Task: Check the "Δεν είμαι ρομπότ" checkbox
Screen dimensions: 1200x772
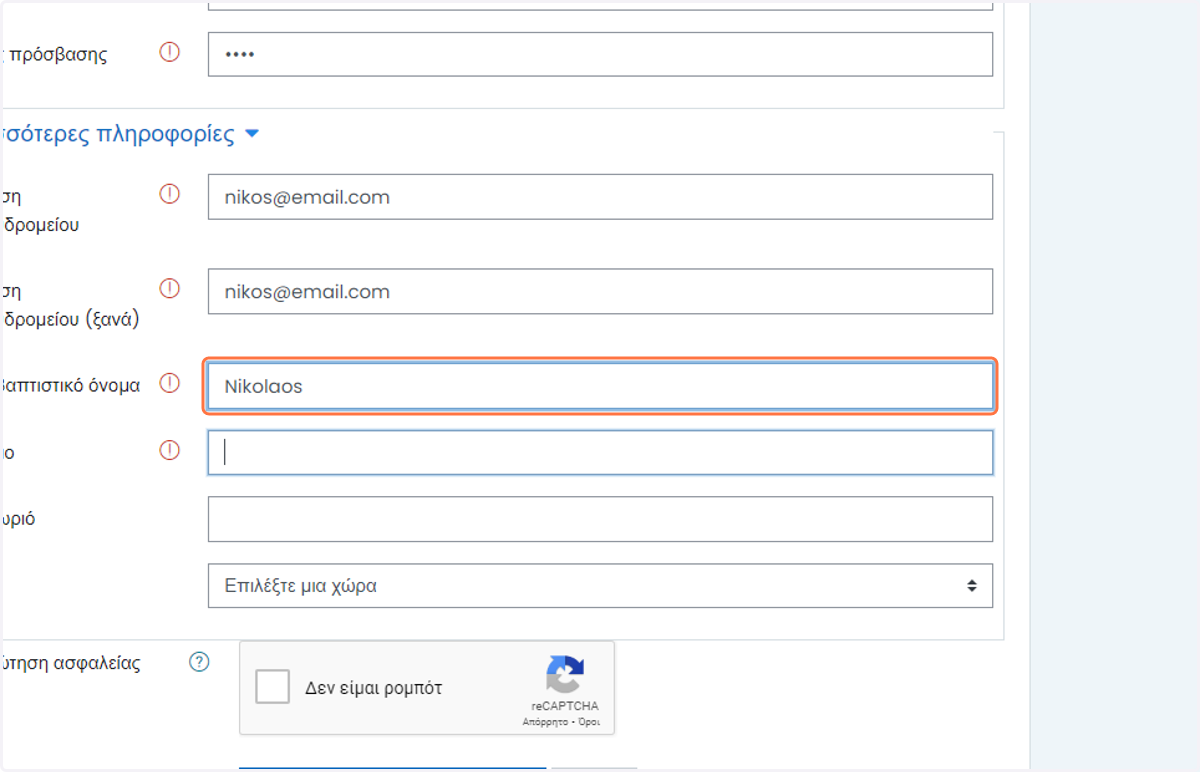Action: (x=273, y=687)
